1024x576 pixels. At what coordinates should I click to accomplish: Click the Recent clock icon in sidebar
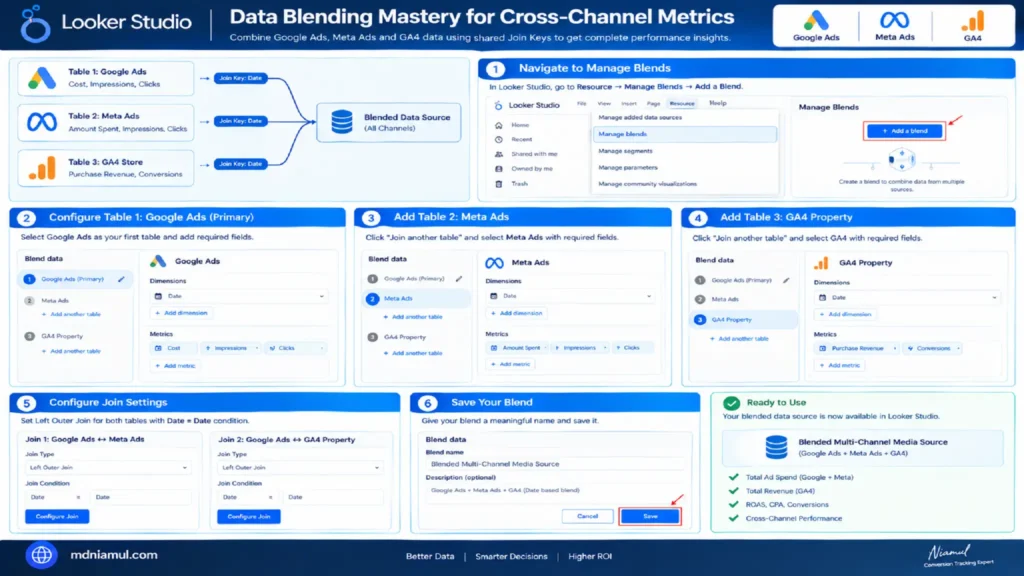(498, 139)
